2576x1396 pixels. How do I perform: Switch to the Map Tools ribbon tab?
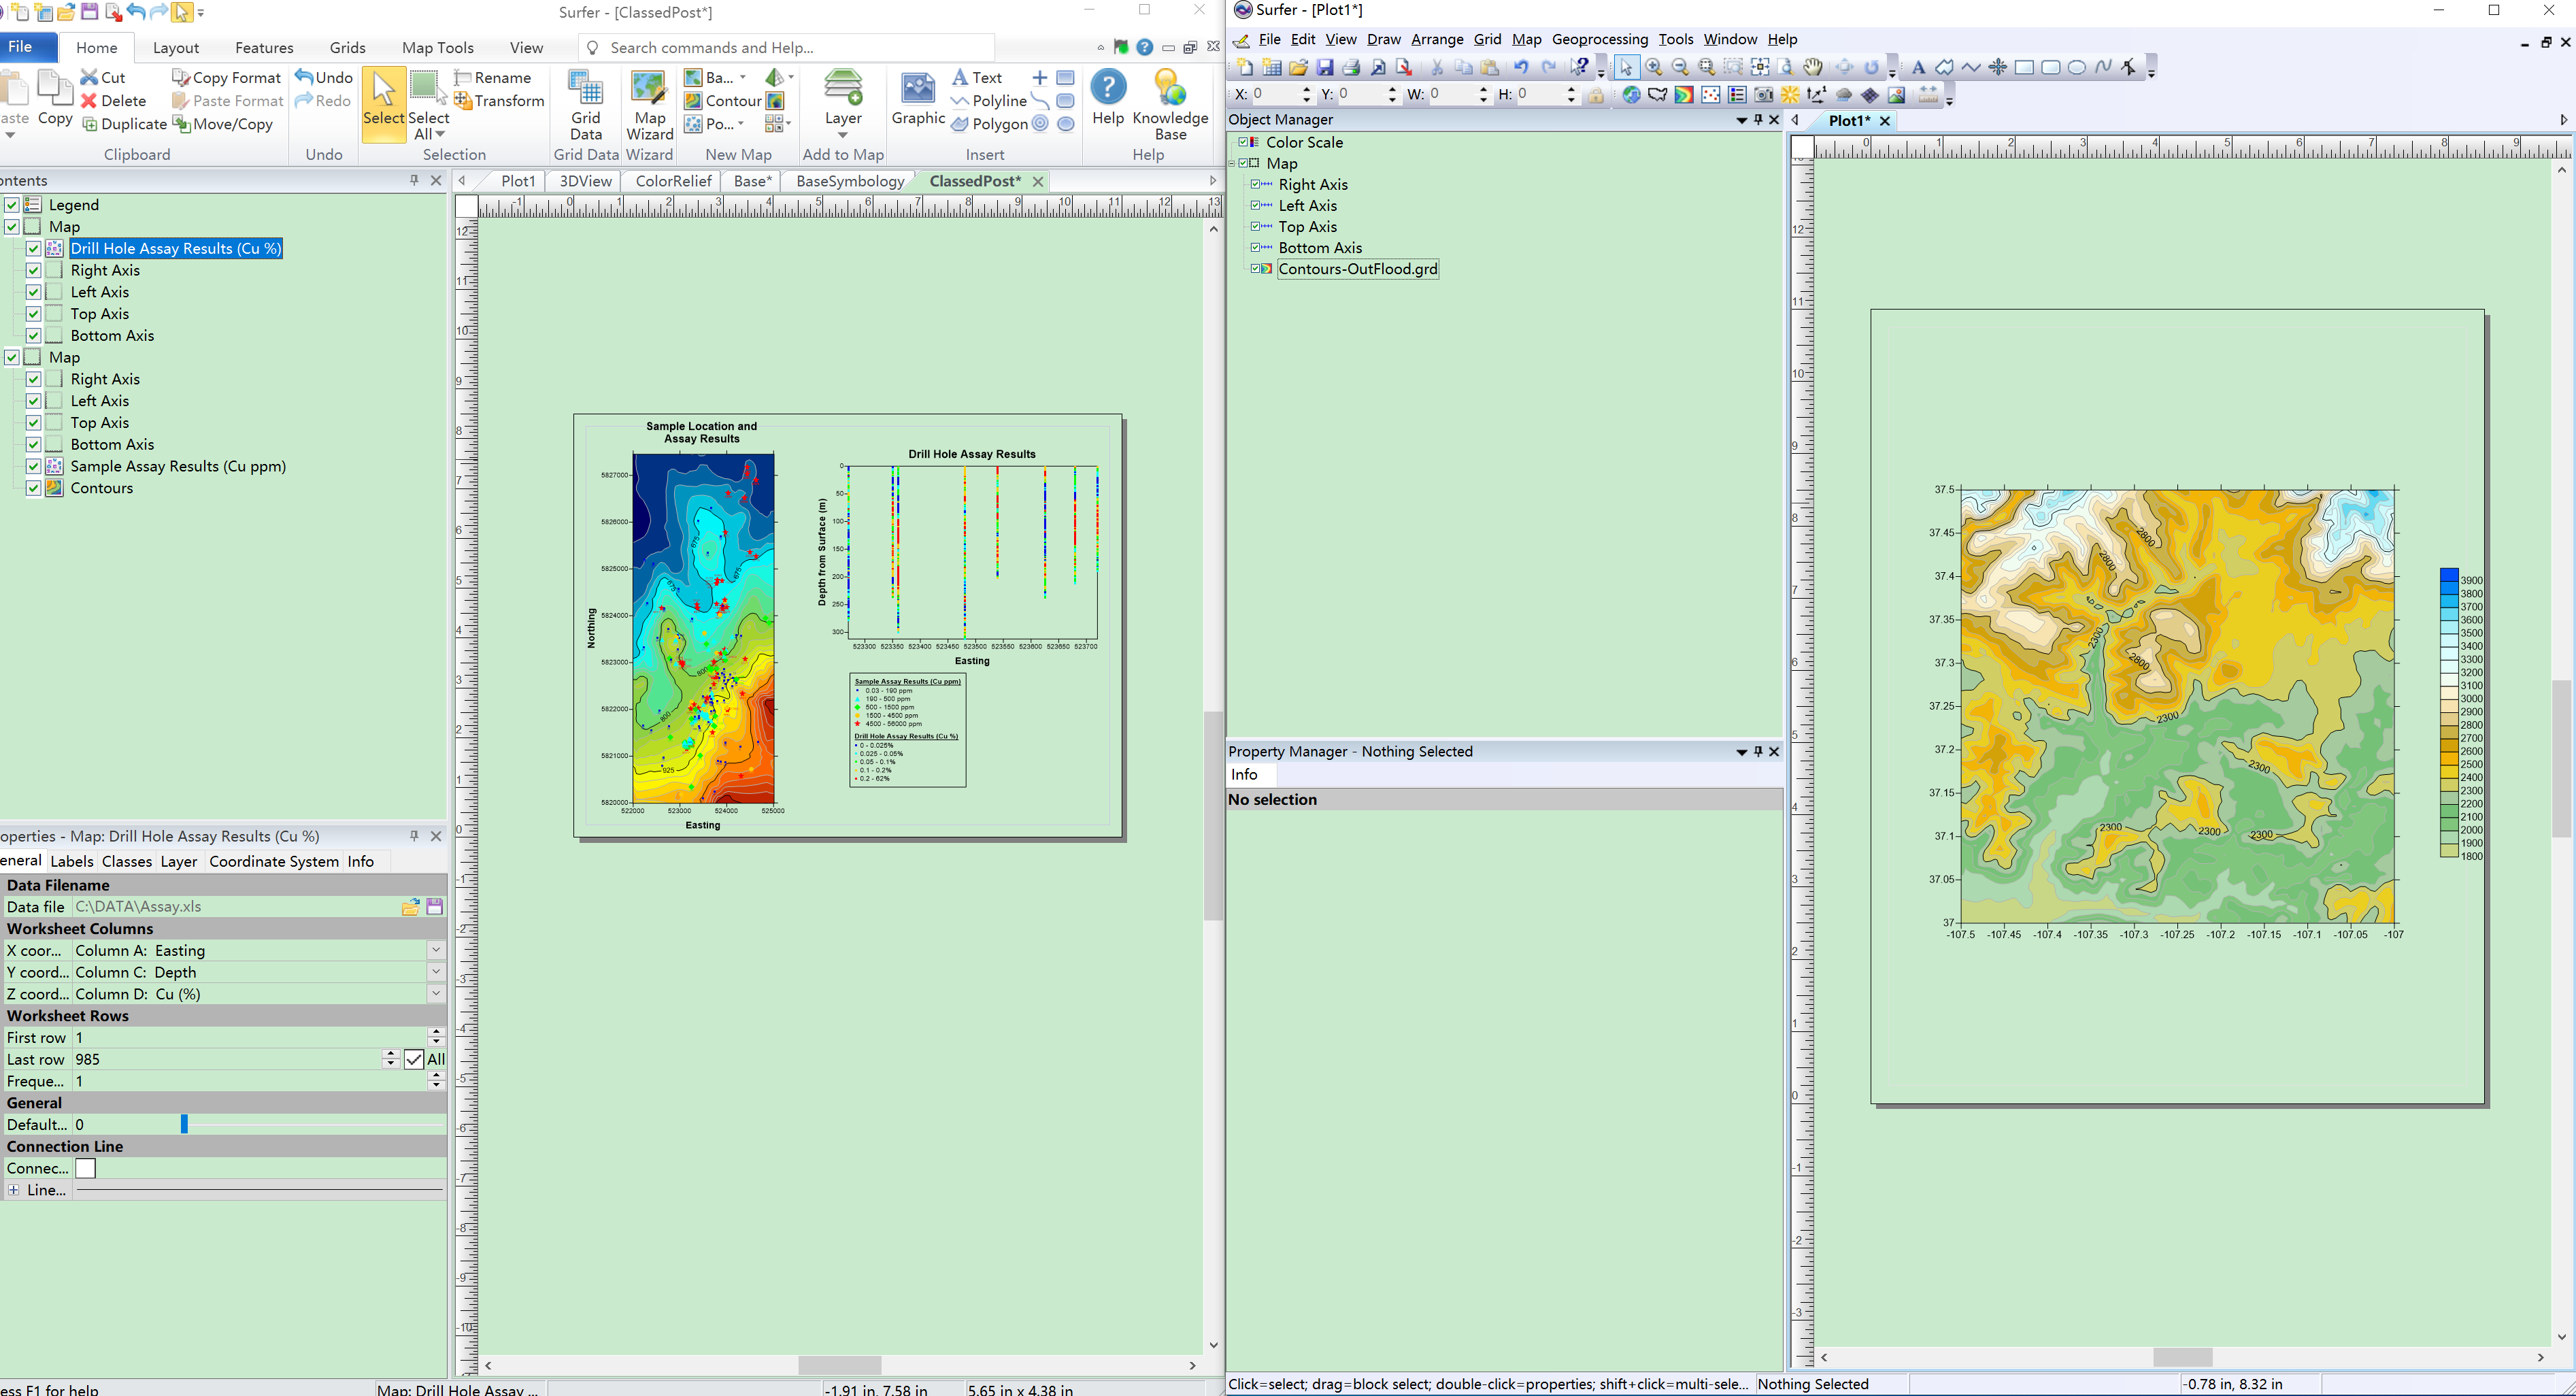437,48
